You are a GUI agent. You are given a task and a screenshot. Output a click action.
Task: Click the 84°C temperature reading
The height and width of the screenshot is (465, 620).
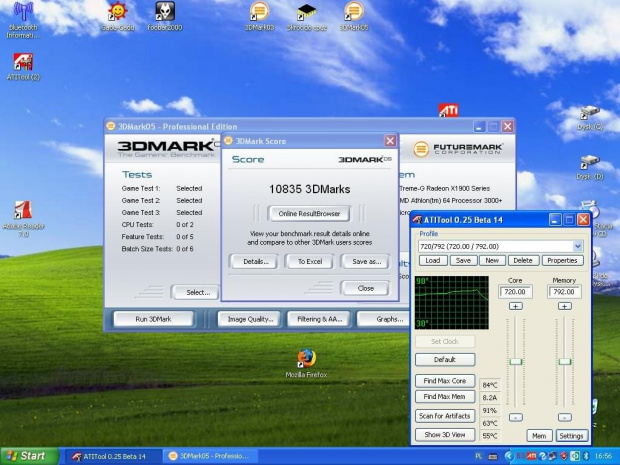490,385
